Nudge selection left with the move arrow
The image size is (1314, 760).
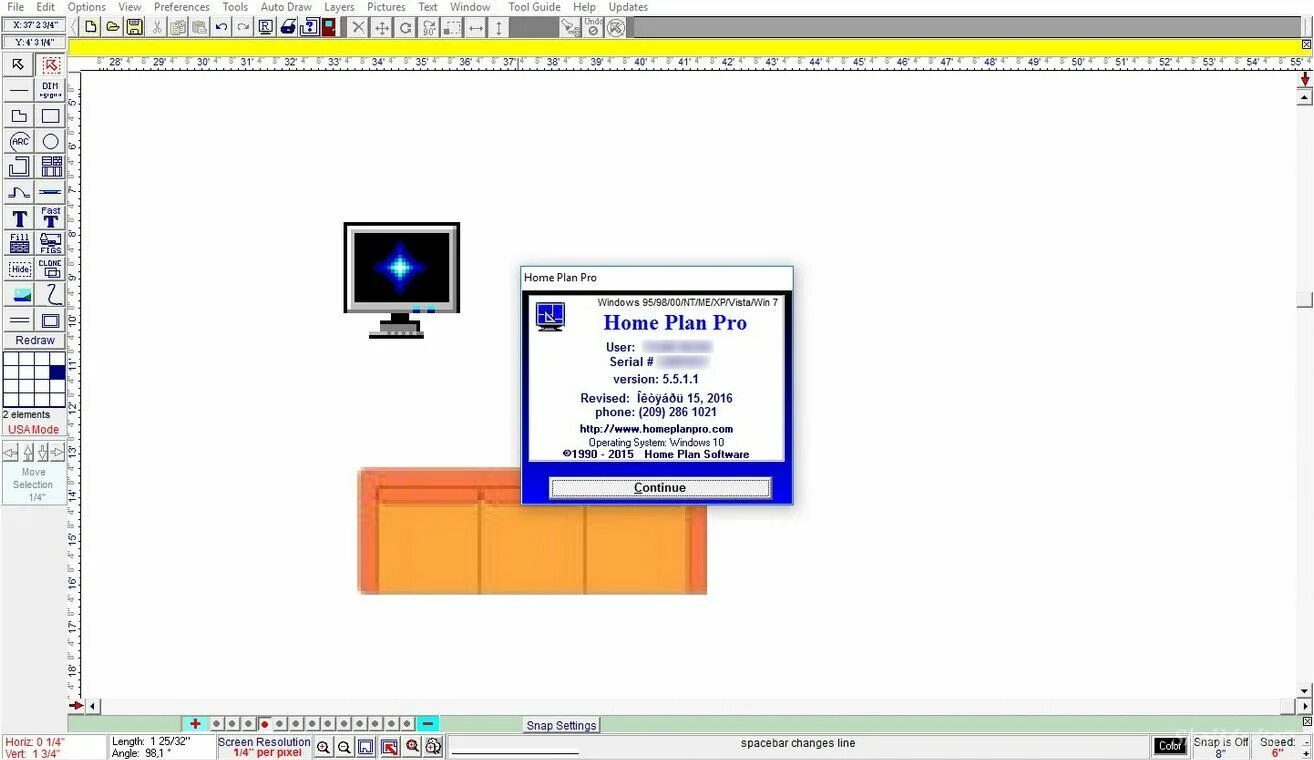10,453
